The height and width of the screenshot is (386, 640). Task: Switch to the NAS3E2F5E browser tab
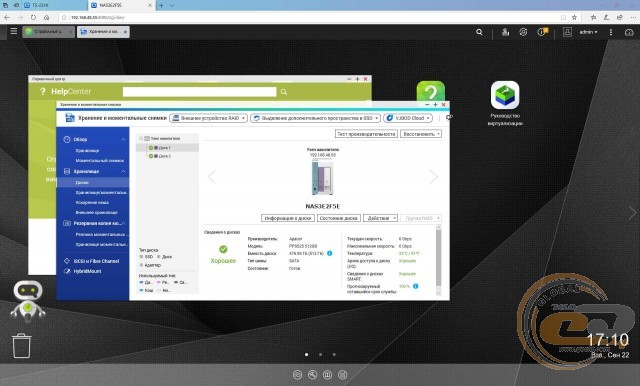[x=121, y=5]
